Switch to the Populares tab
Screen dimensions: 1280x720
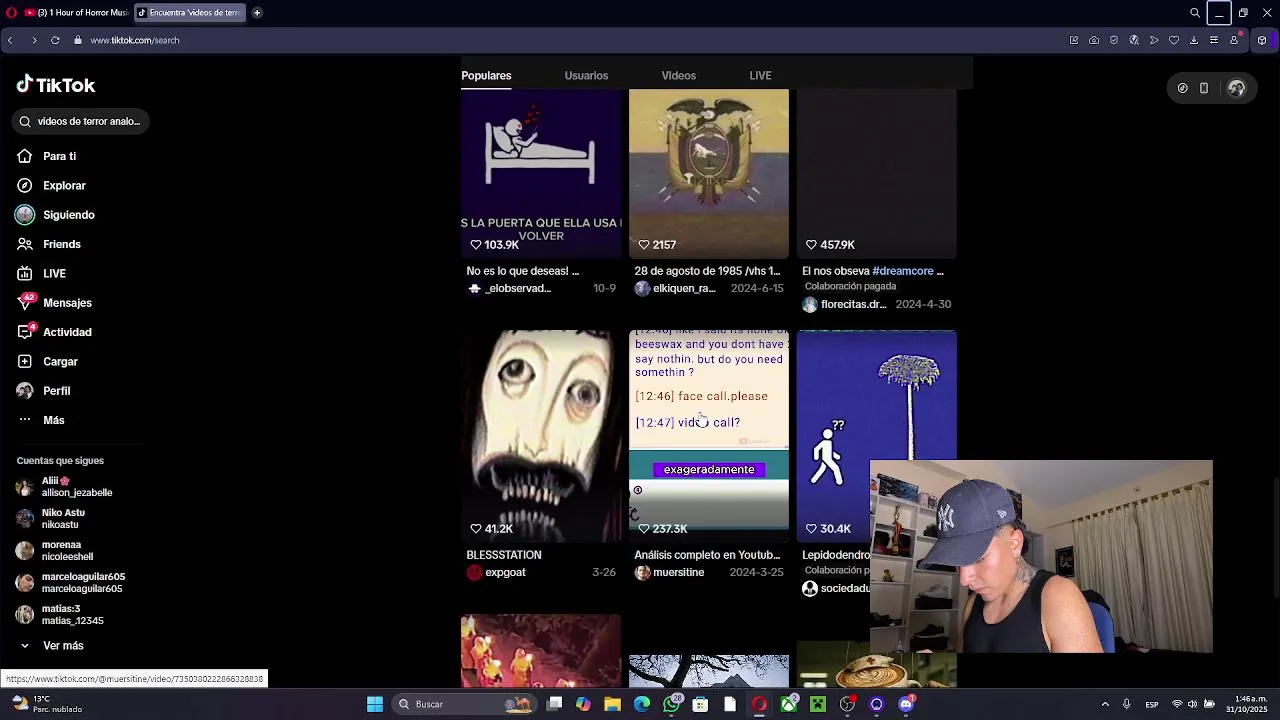coord(486,75)
